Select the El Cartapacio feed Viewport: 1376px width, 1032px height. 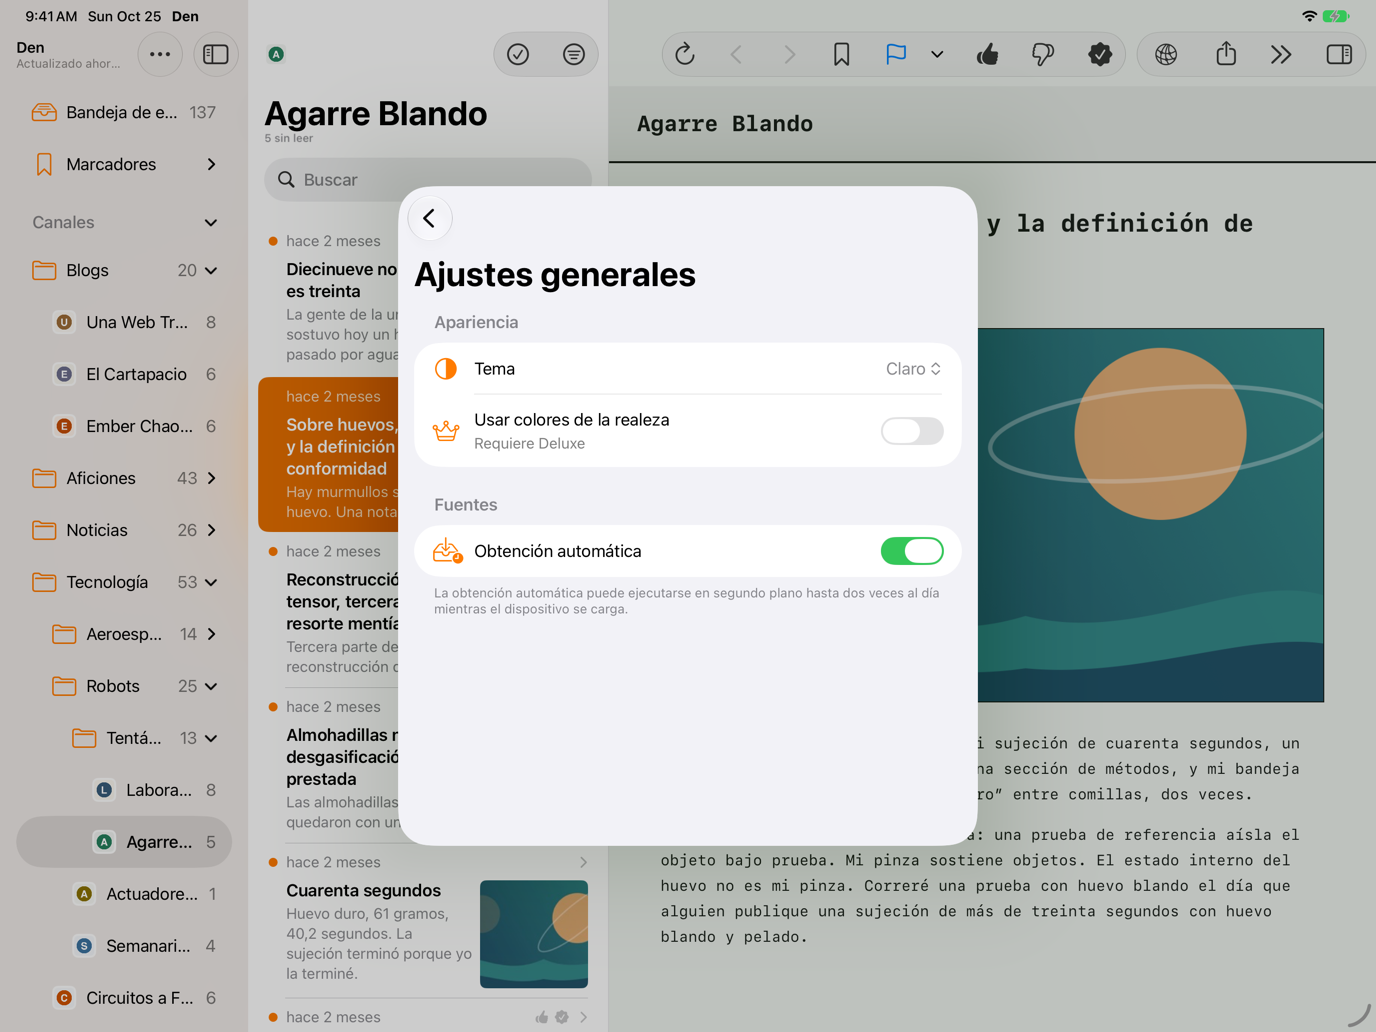(x=124, y=374)
